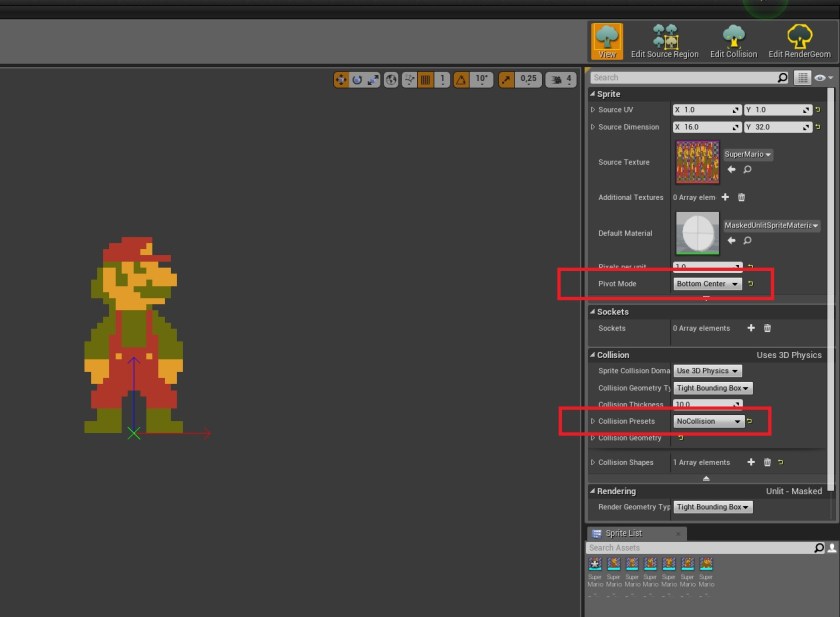Image resolution: width=840 pixels, height=617 pixels.
Task: Switch to the View mode tab
Action: click(x=605, y=38)
